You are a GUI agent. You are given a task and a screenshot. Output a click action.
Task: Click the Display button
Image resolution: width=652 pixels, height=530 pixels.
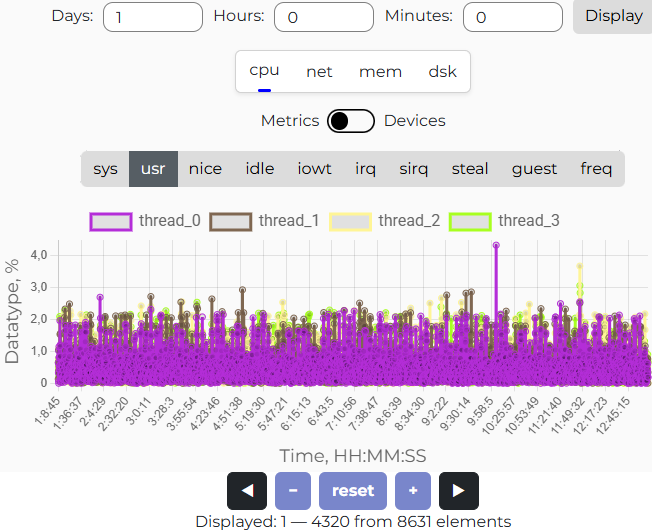coord(613,16)
